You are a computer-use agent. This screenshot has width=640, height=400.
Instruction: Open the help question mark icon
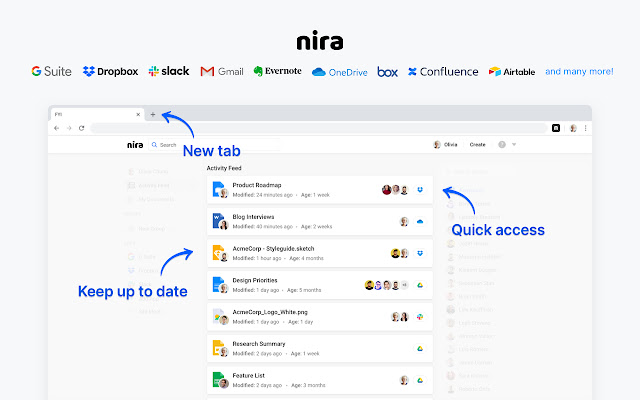(502, 144)
